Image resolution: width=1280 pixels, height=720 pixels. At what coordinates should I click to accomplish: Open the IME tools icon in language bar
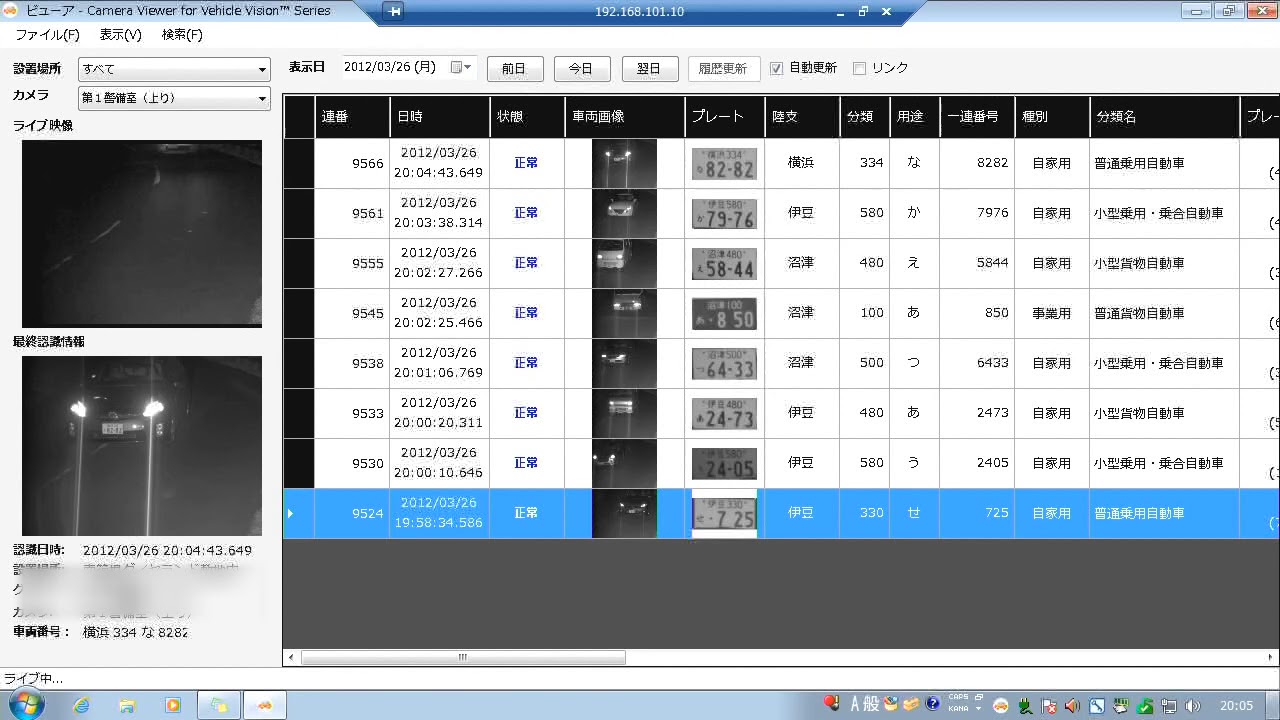click(x=891, y=704)
